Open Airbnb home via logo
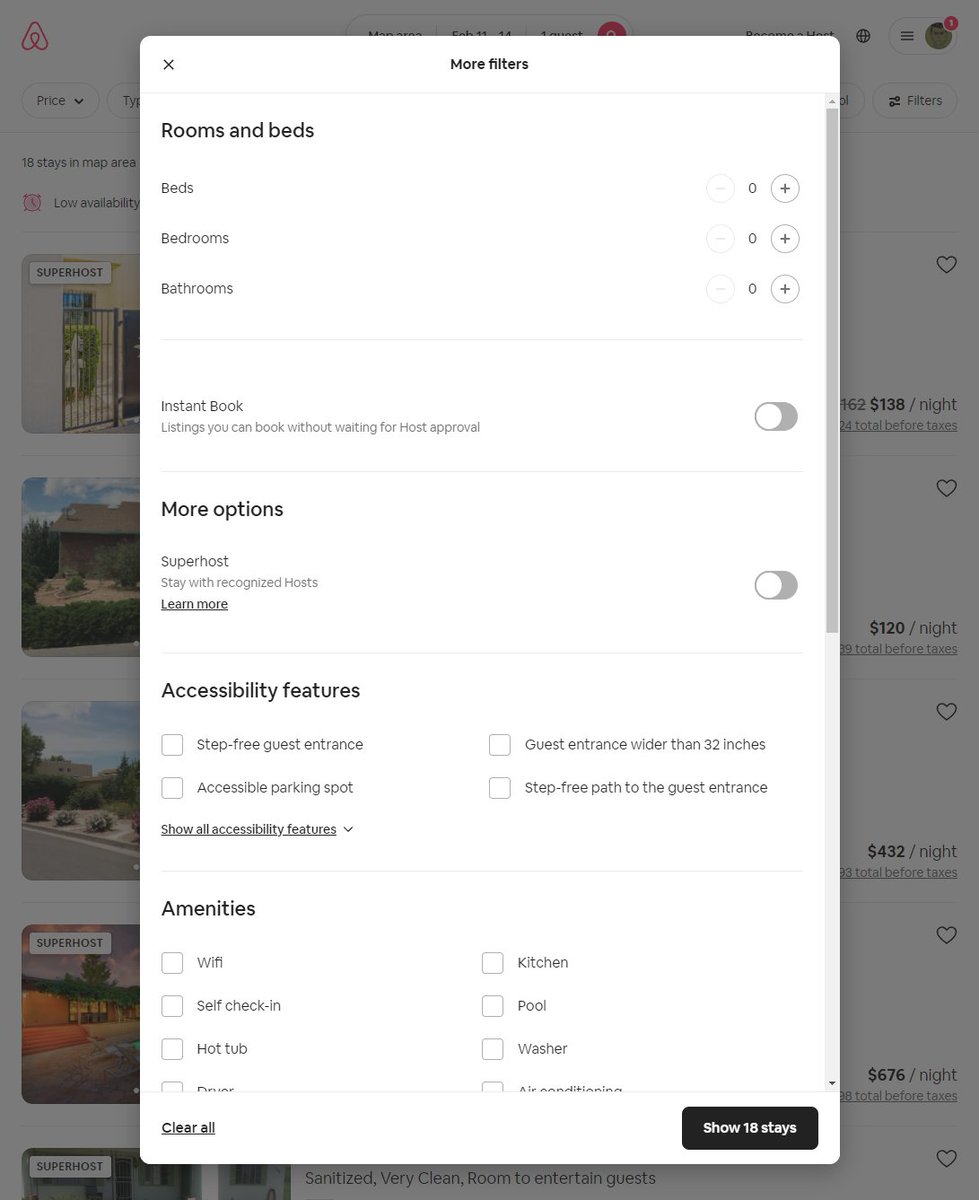 [x=35, y=37]
